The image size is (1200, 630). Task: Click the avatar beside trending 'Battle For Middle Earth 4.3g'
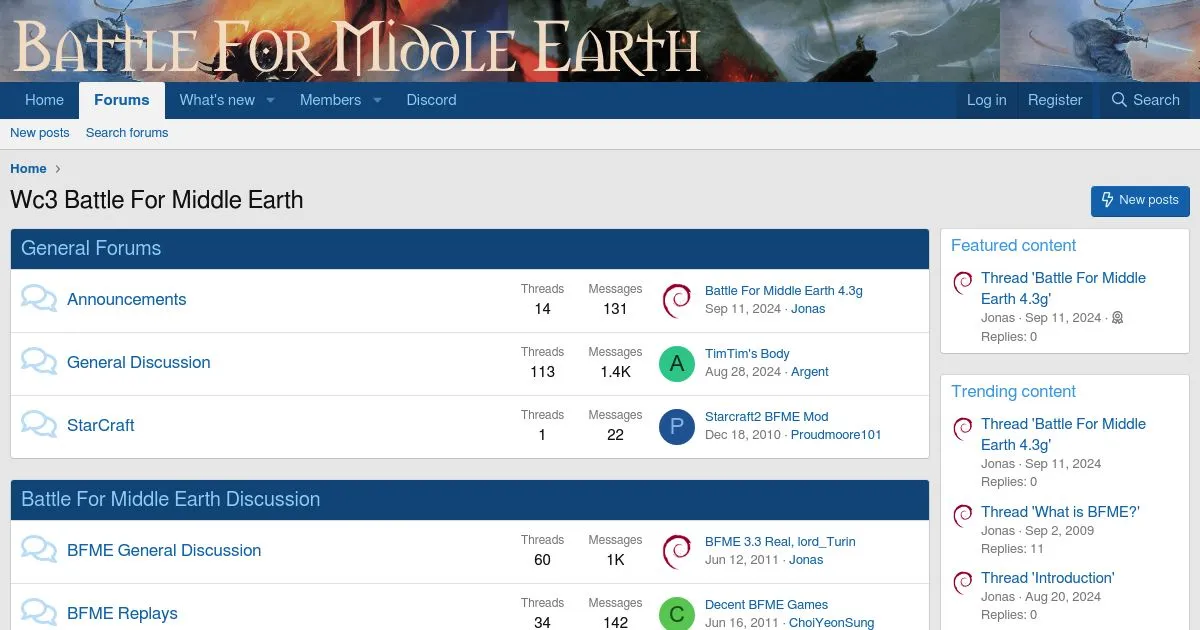pyautogui.click(x=962, y=428)
